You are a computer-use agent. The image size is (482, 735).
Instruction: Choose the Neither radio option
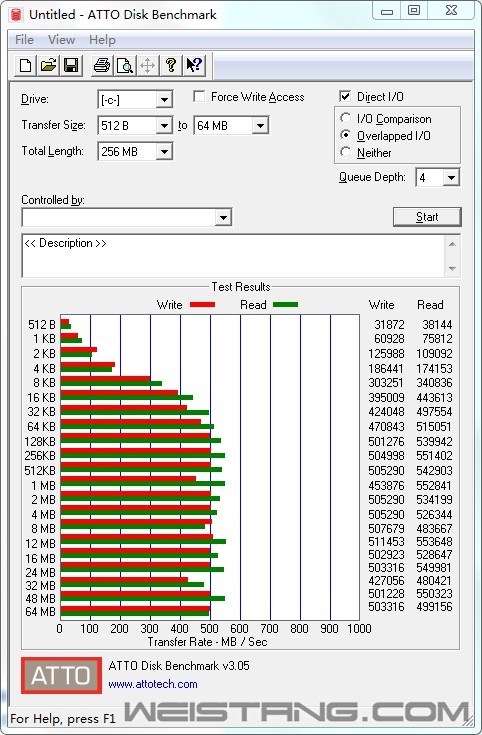pyautogui.click(x=346, y=152)
